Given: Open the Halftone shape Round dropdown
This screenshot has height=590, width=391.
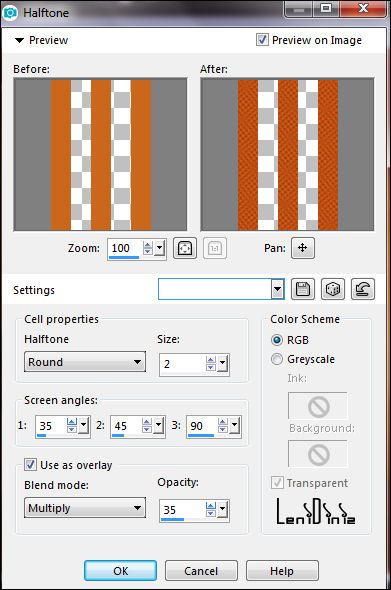Looking at the screenshot, I should (x=85, y=362).
